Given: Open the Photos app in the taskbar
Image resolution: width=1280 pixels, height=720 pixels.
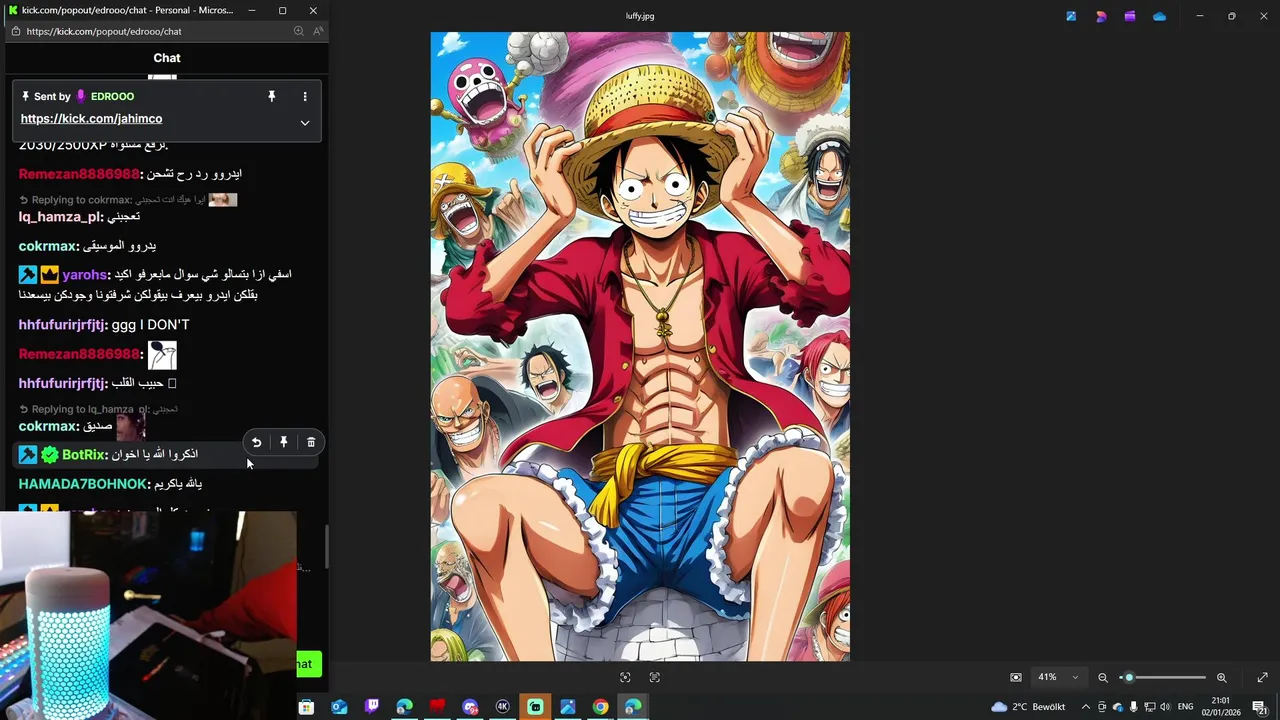Looking at the screenshot, I should [x=568, y=707].
